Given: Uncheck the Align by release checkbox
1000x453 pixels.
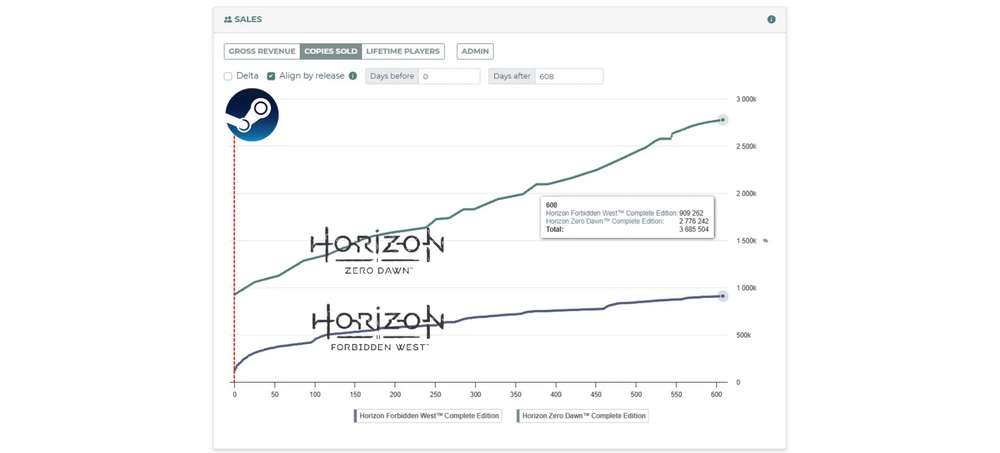Looking at the screenshot, I should pos(271,76).
